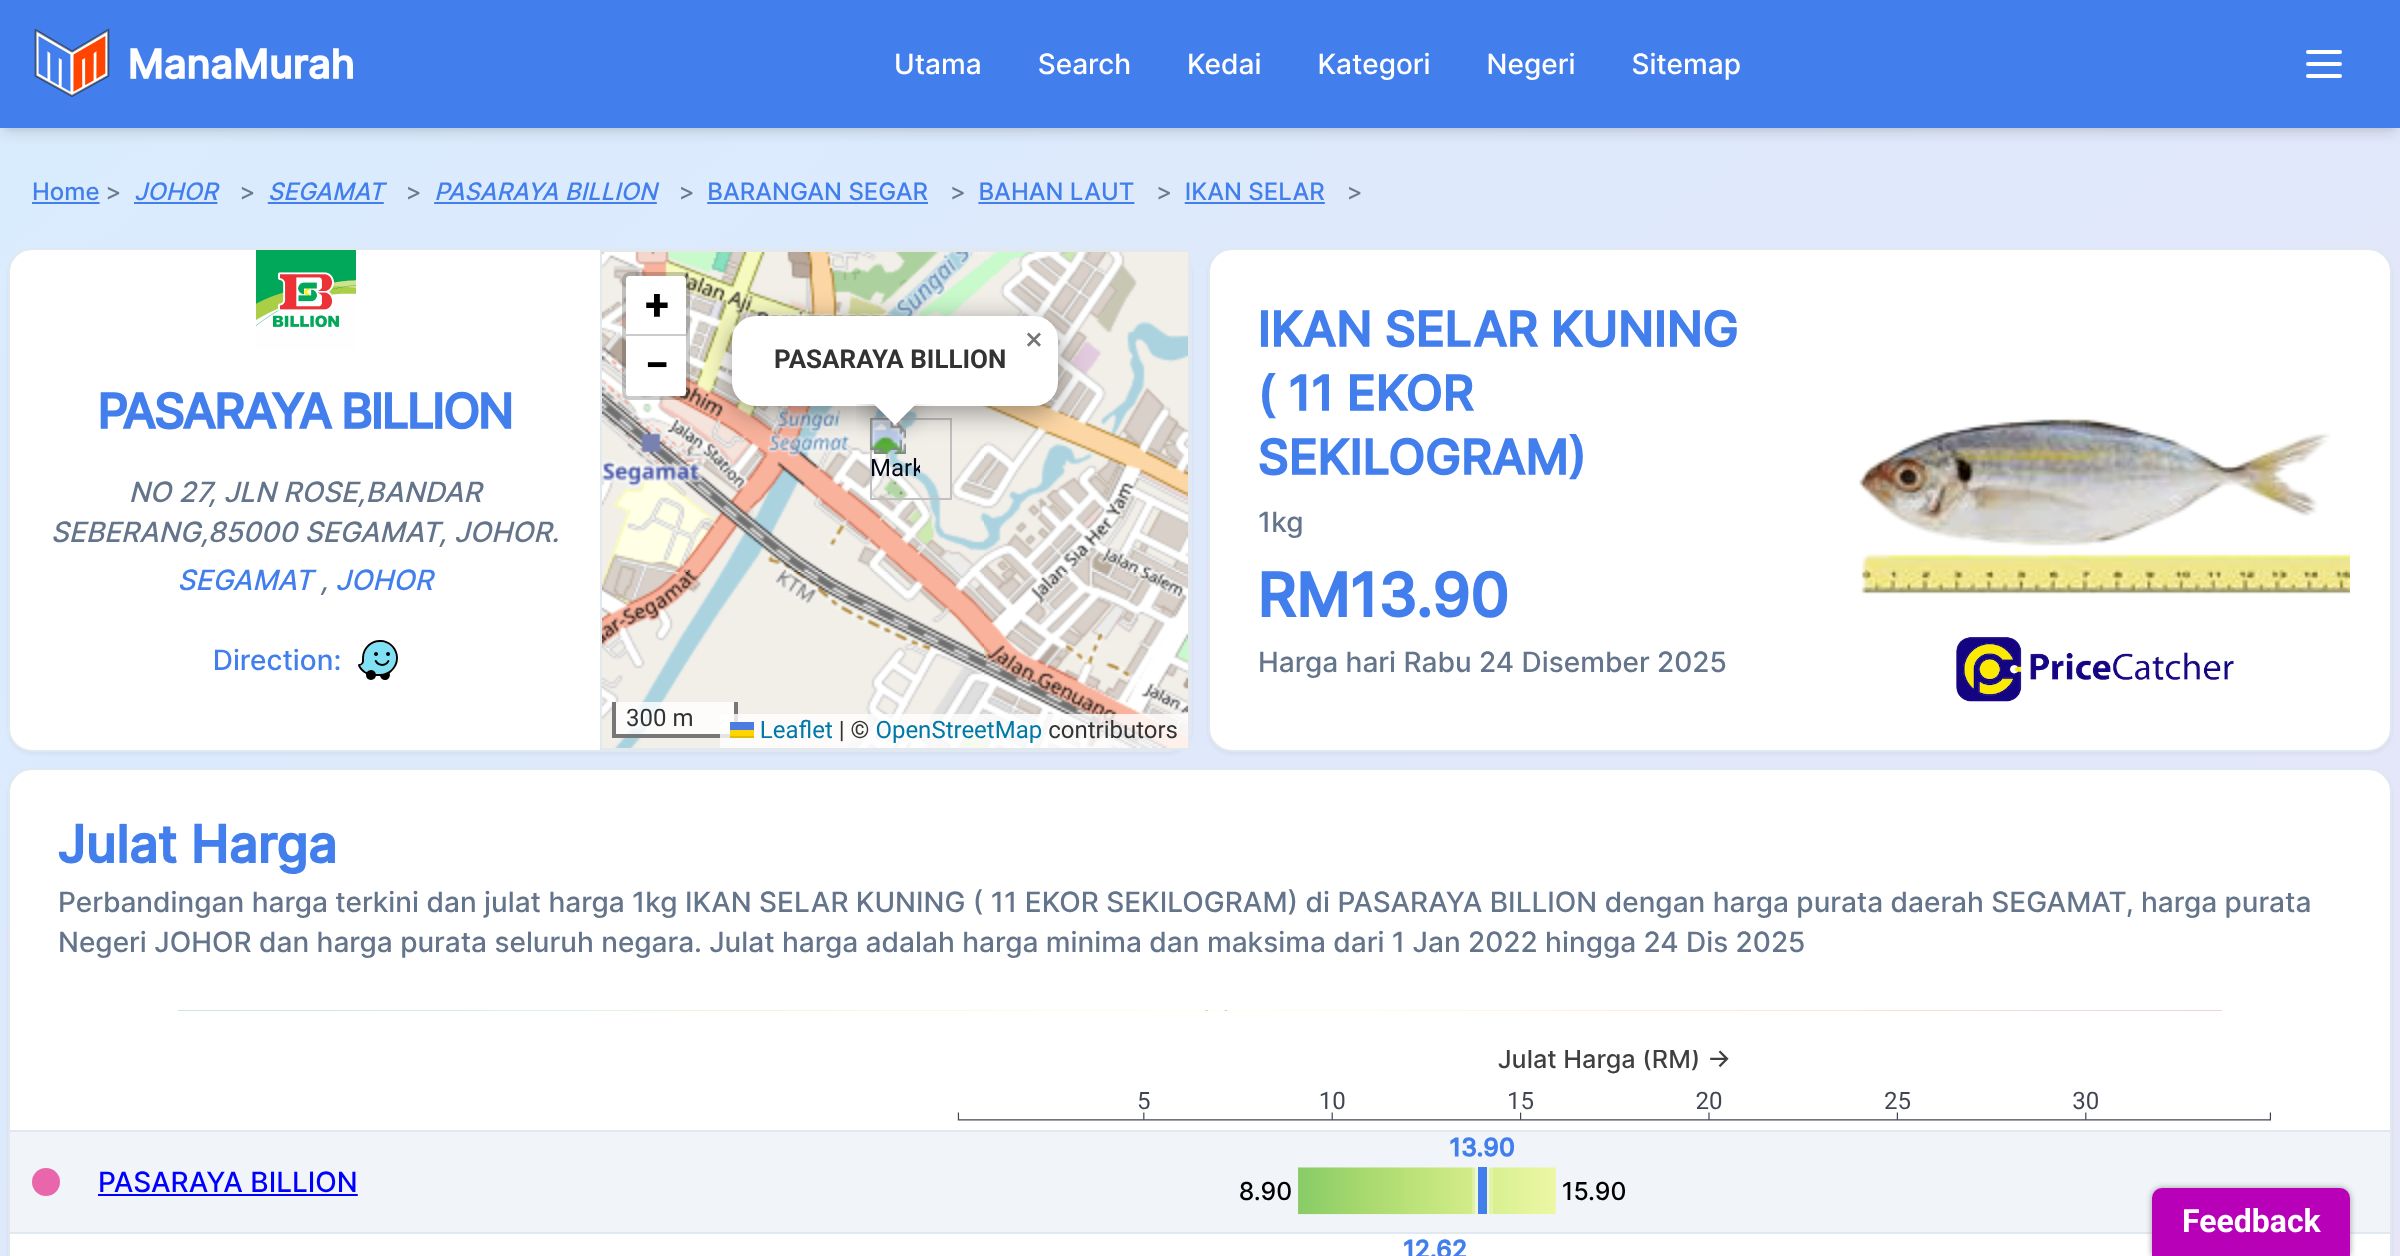Open BAHAN LAUT breadcrumb link
2400x1256 pixels.
click(x=1055, y=191)
